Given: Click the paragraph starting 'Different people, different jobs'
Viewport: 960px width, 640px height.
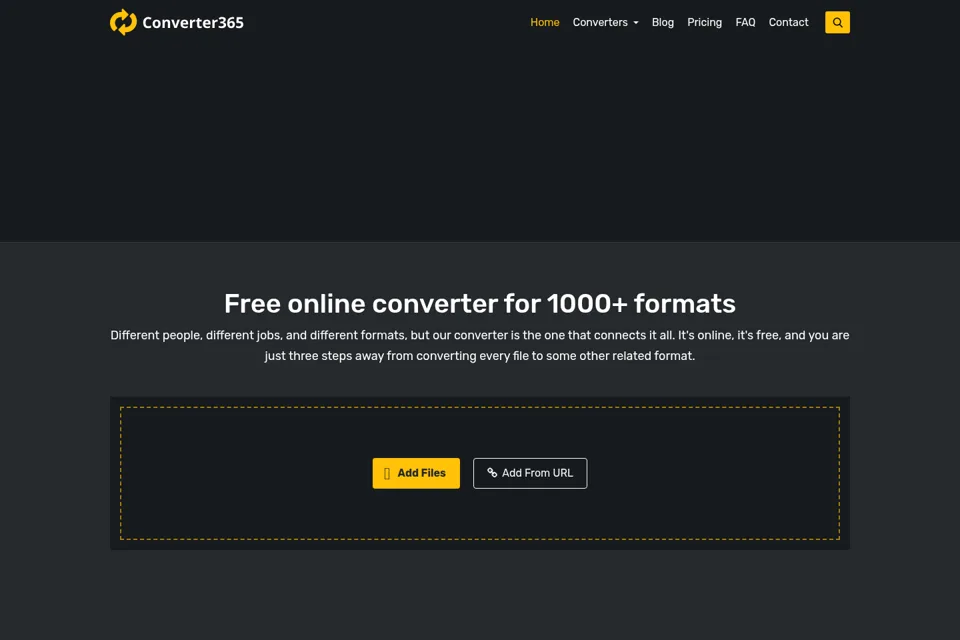Looking at the screenshot, I should (479, 345).
